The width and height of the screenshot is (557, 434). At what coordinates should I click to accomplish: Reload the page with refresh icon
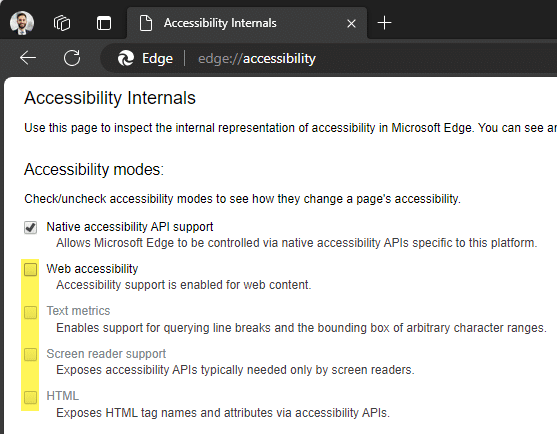pyautogui.click(x=72, y=58)
